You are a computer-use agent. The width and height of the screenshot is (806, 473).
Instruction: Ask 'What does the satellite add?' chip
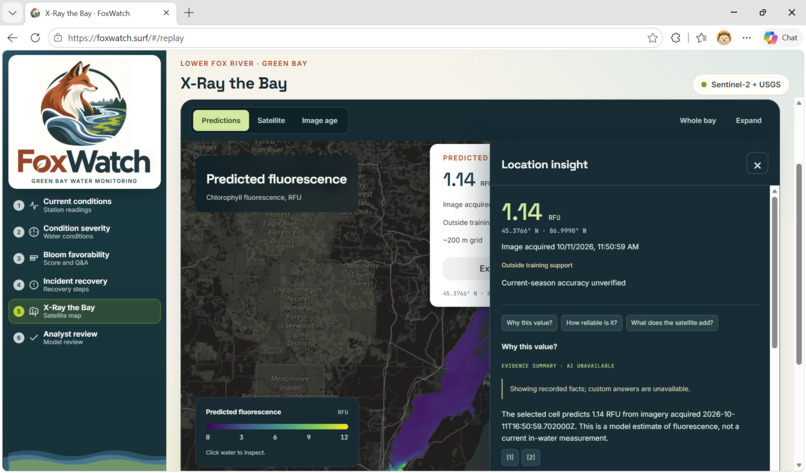(x=672, y=323)
